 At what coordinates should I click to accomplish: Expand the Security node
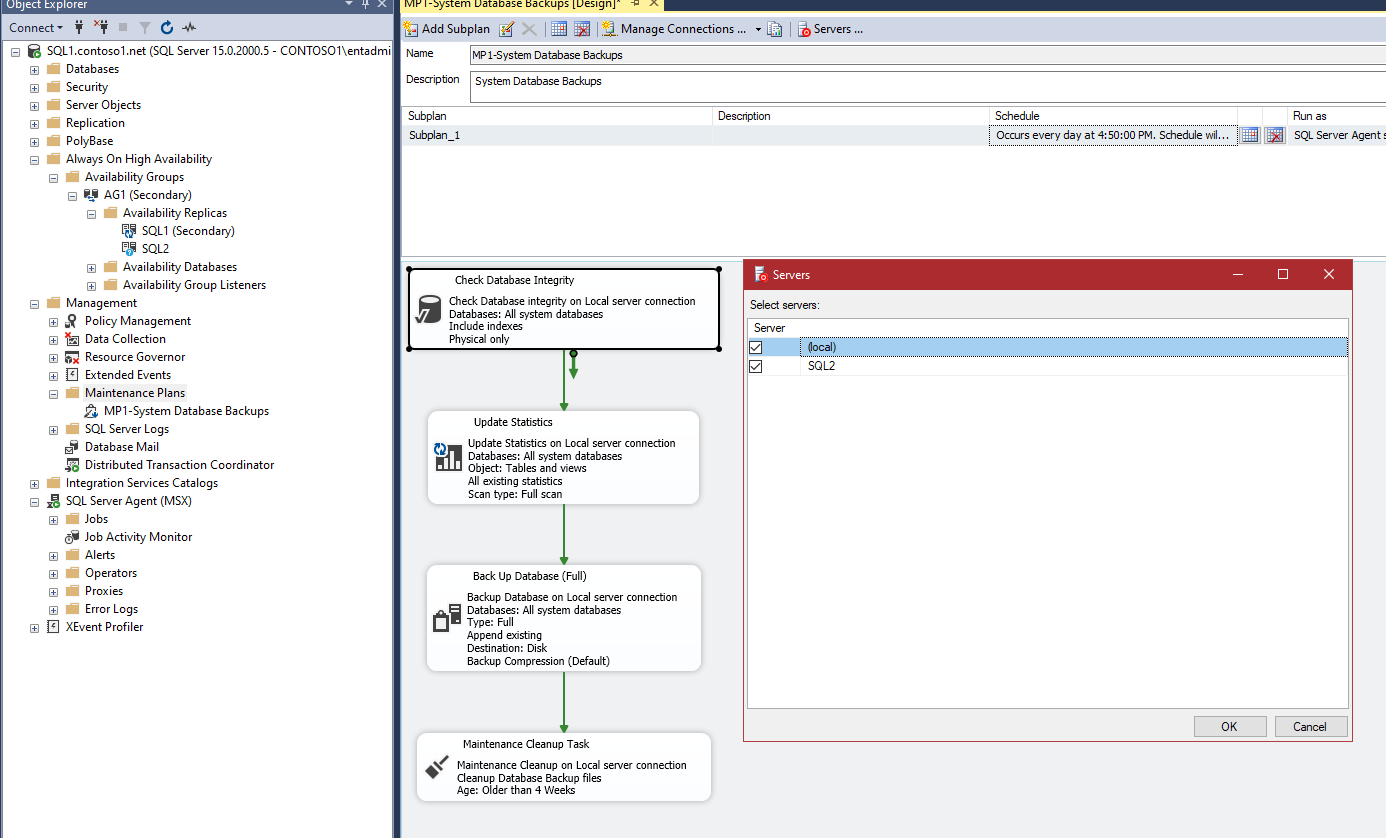click(x=35, y=87)
